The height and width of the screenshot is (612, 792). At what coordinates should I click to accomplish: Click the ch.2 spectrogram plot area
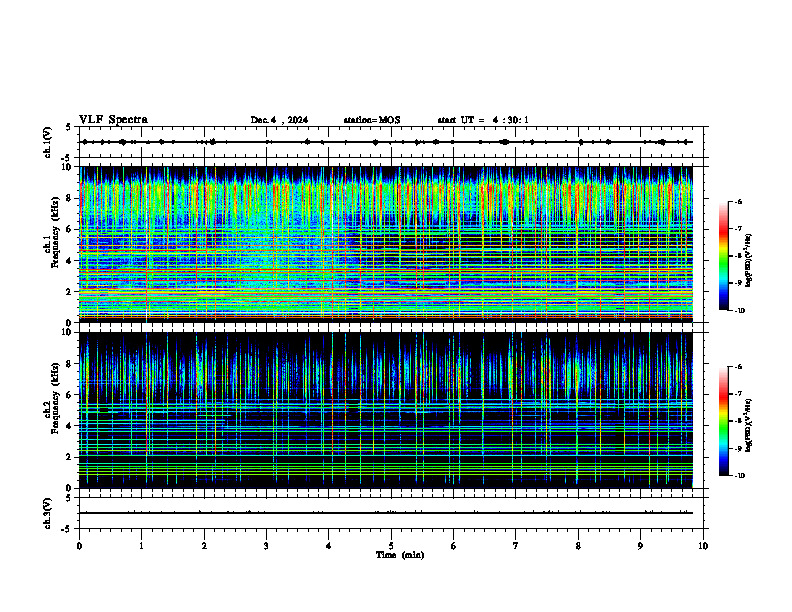[x=386, y=410]
